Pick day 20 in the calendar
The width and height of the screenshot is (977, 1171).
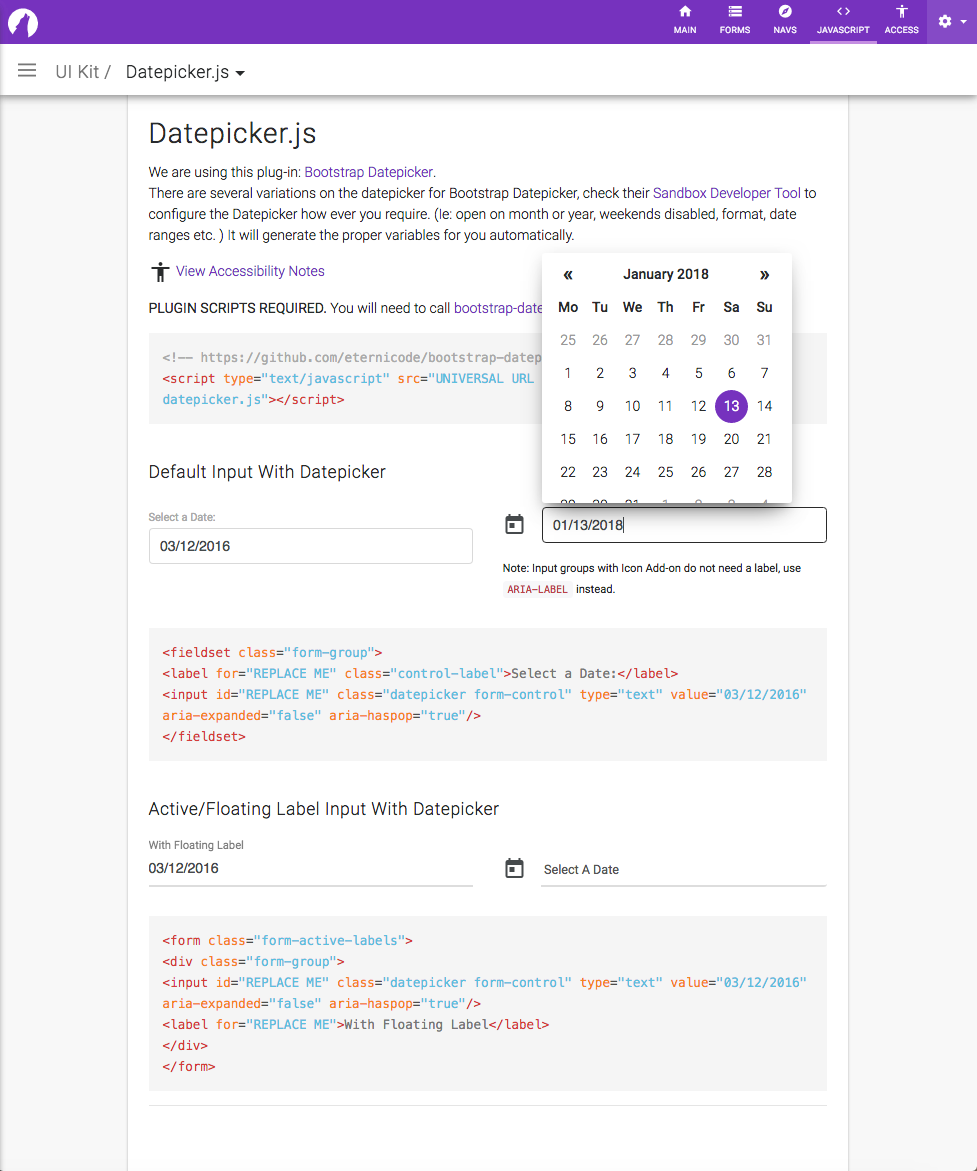tap(731, 439)
